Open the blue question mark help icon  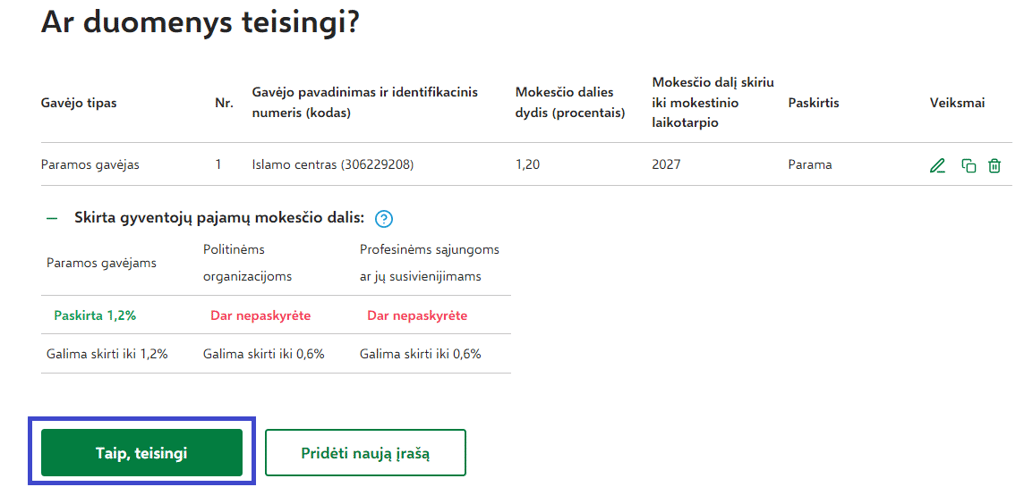point(384,219)
